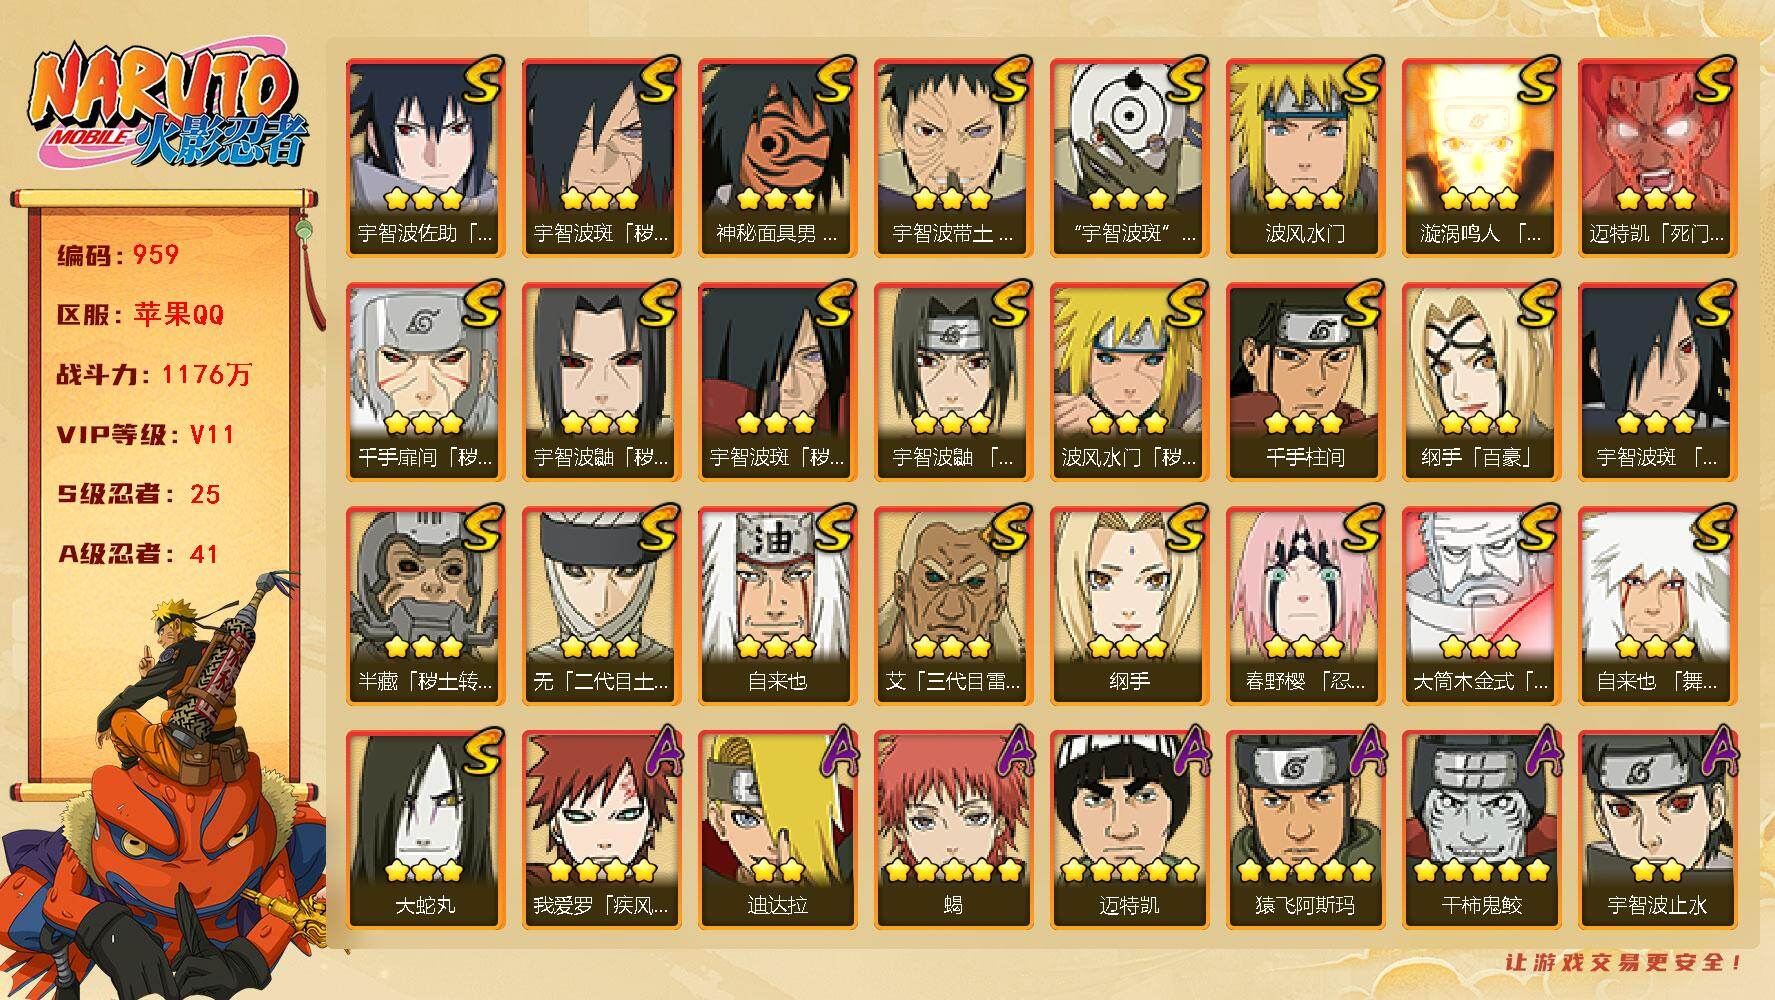Click the 战斗力 1176万 stat line
Viewport: 1775px width, 1000px height.
click(x=154, y=374)
